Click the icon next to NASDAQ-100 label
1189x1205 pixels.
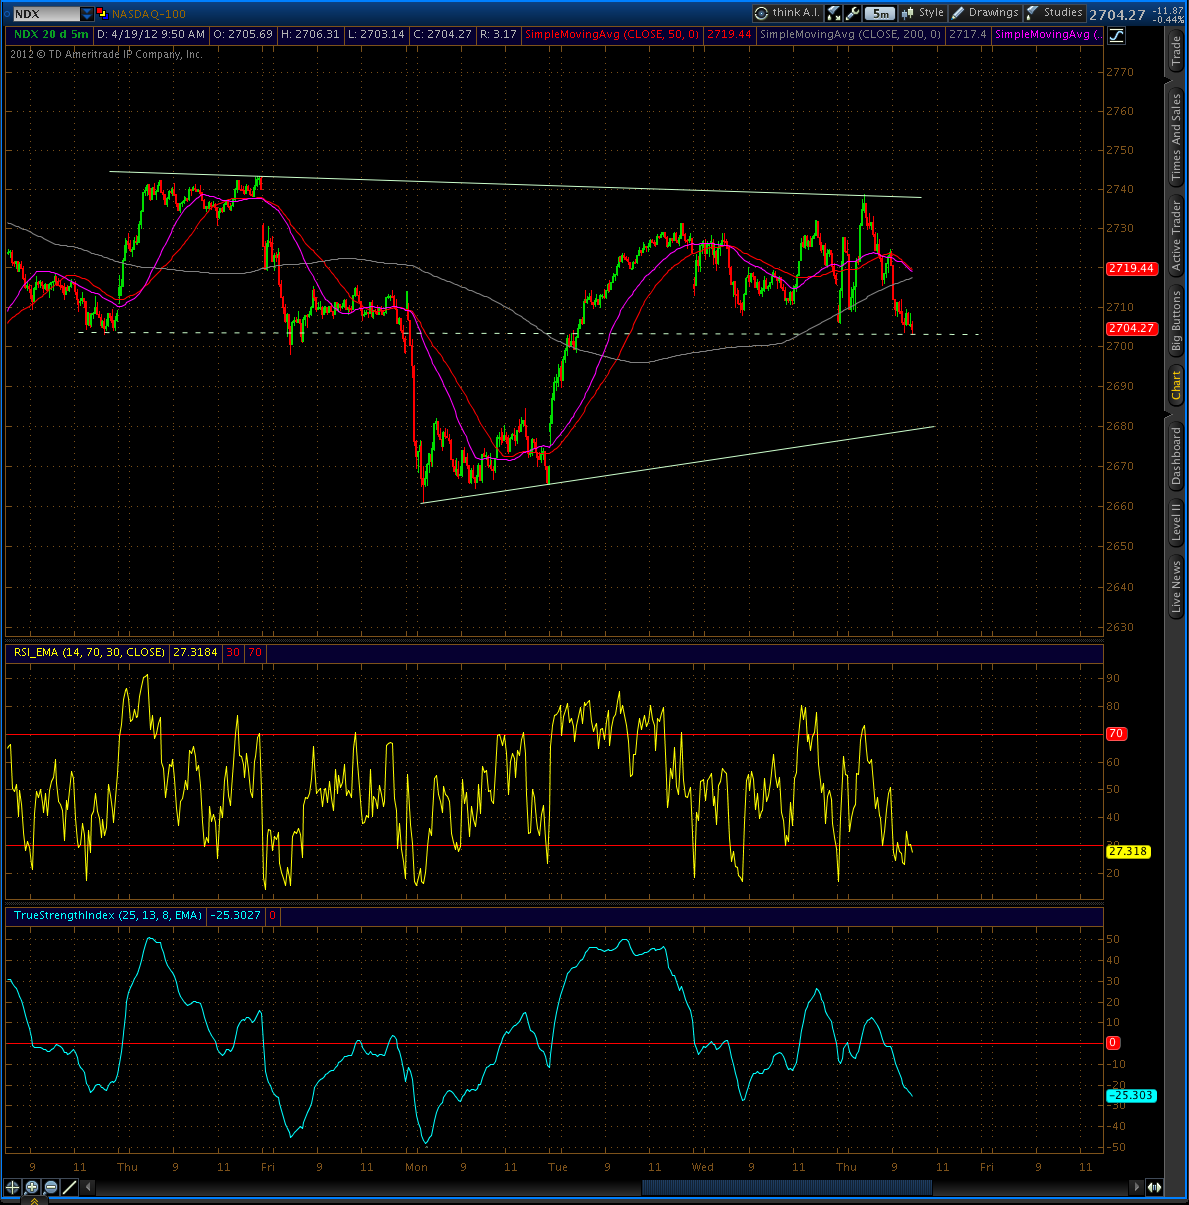(102, 13)
